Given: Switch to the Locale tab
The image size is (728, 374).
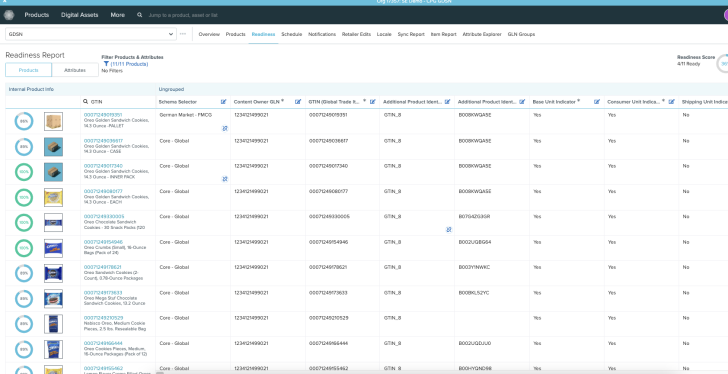Looking at the screenshot, I should pyautogui.click(x=384, y=34).
